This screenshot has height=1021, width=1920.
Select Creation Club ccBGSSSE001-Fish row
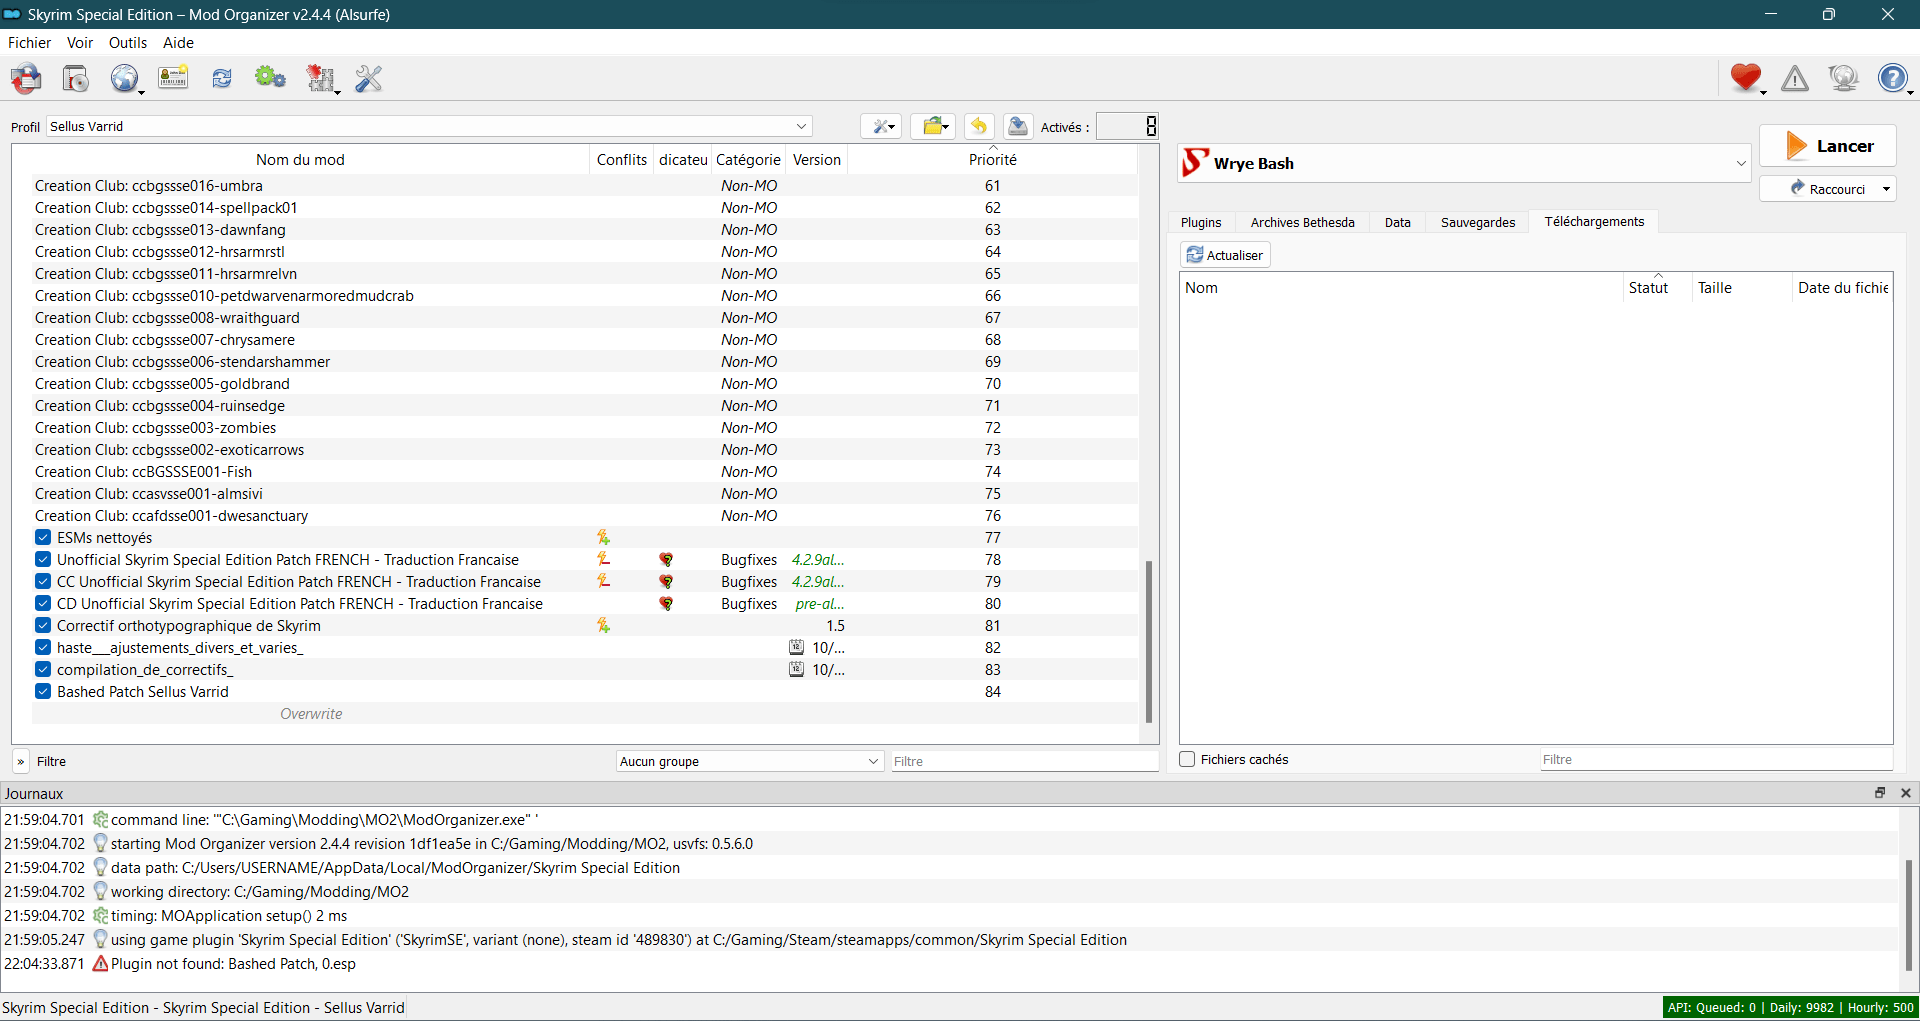(585, 472)
